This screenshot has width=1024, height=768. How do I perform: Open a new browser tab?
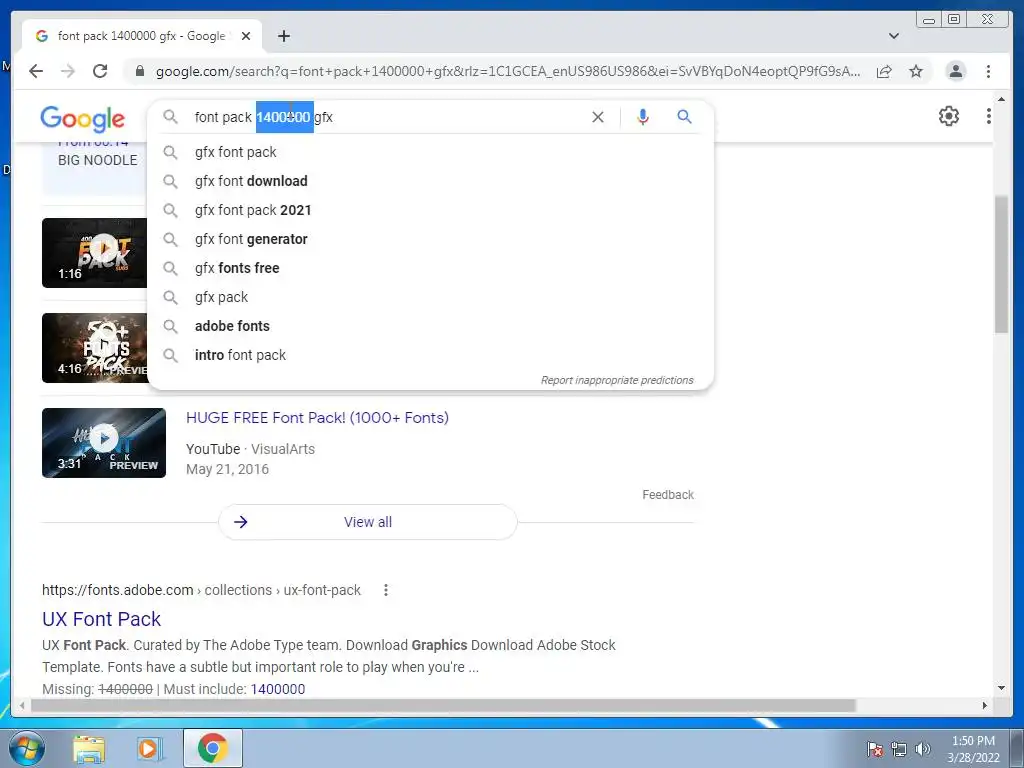click(x=283, y=36)
